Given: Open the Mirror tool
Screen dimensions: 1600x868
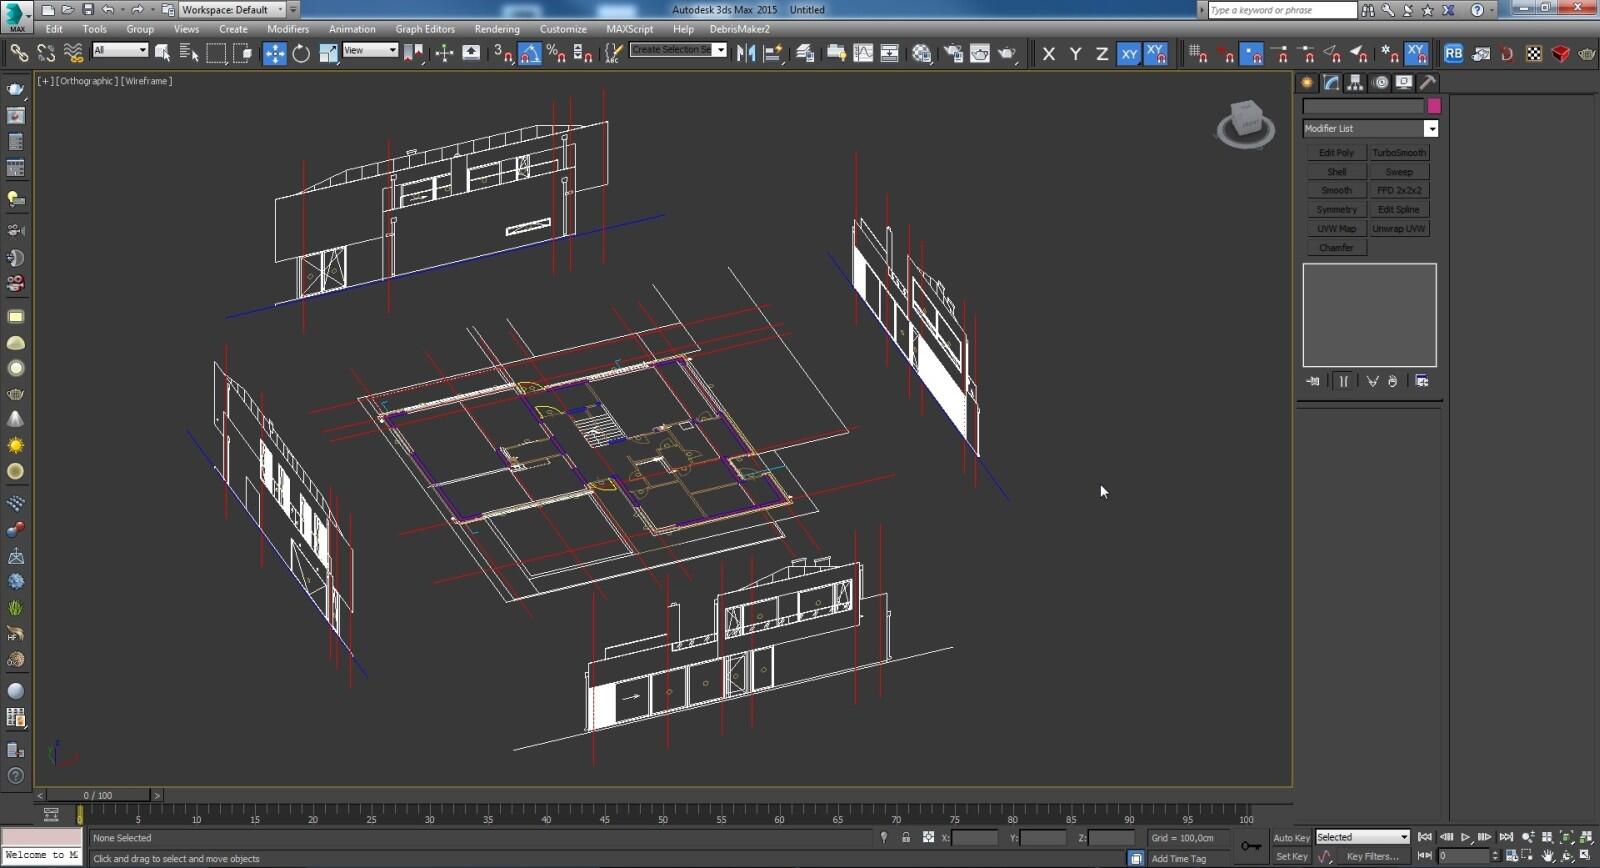Looking at the screenshot, I should [x=746, y=53].
